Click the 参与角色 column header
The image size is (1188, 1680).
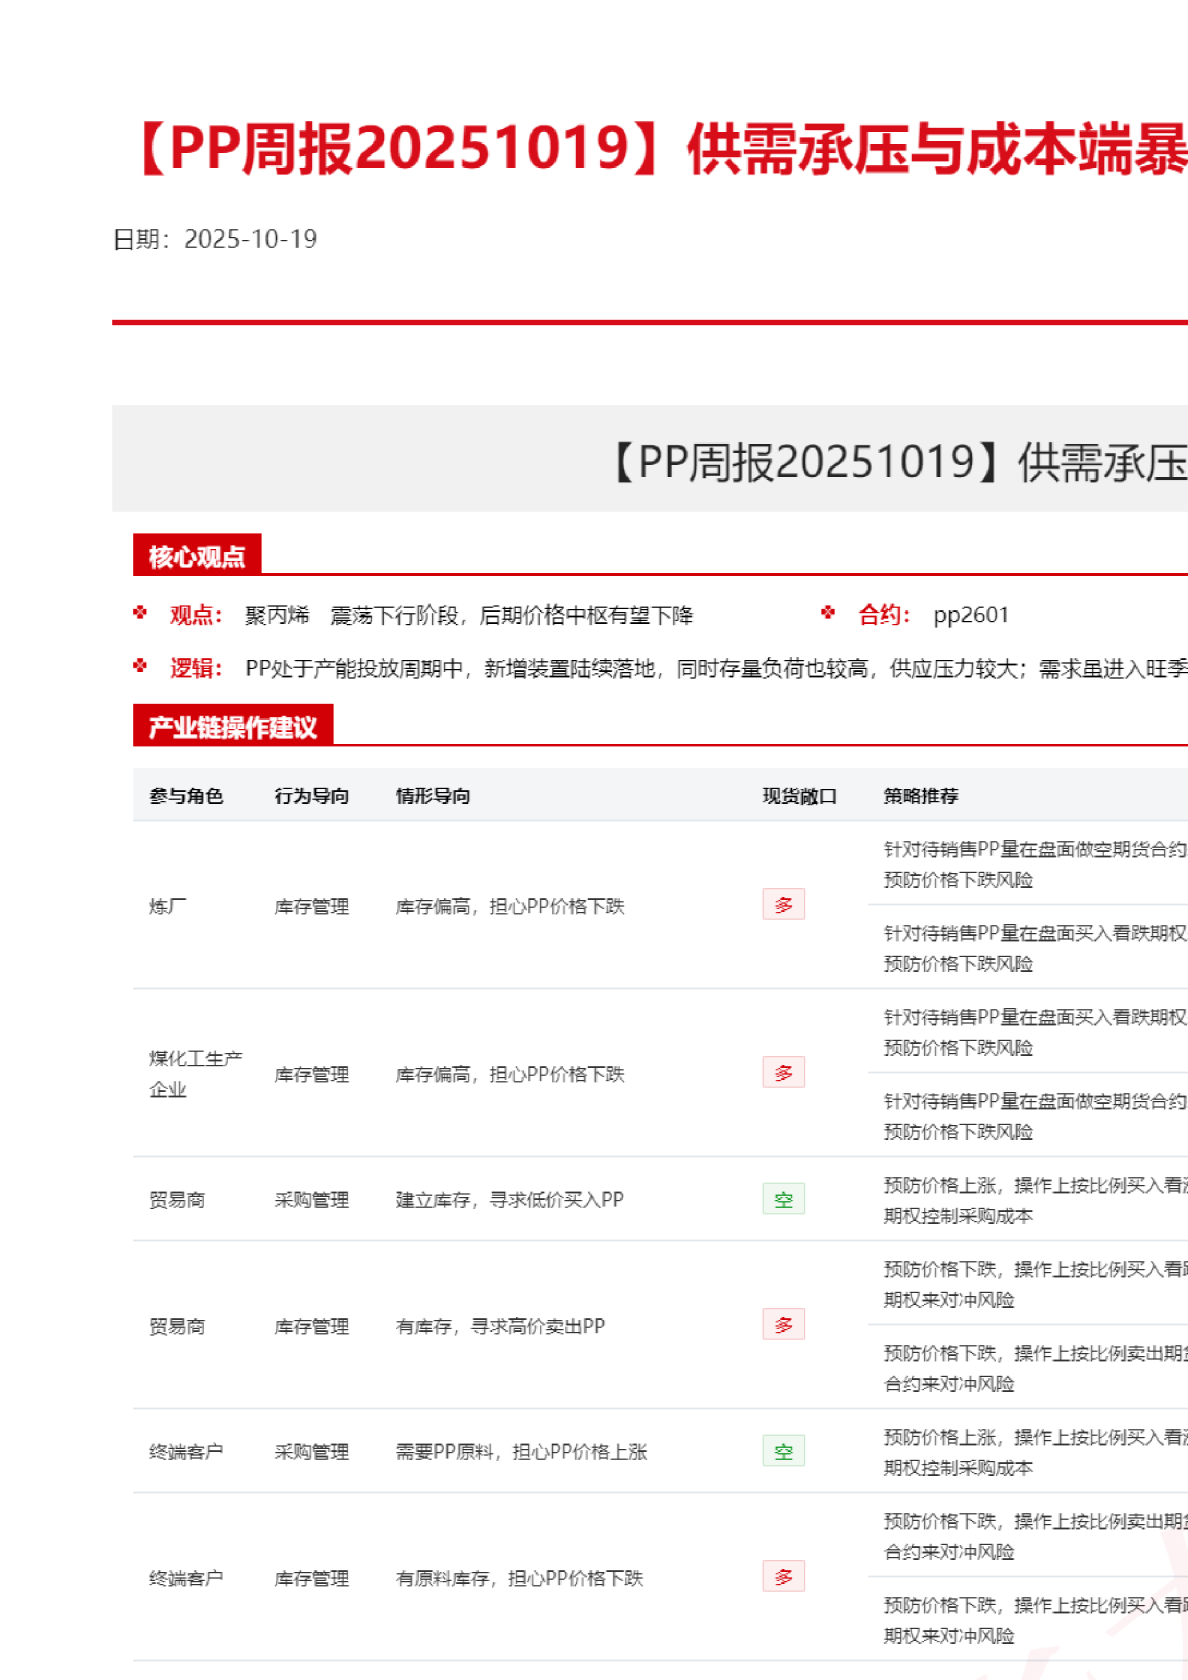tap(186, 796)
